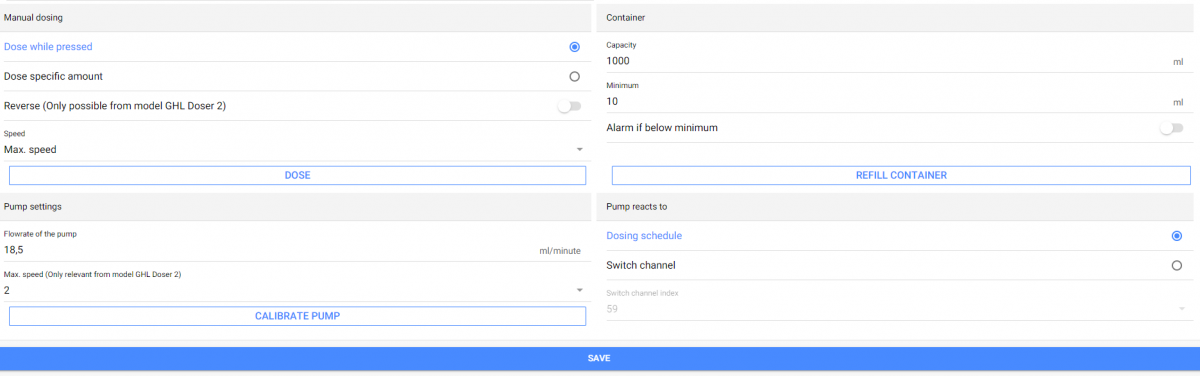Select the Dose specific amount radio button
The width and height of the screenshot is (1200, 376).
click(574, 76)
